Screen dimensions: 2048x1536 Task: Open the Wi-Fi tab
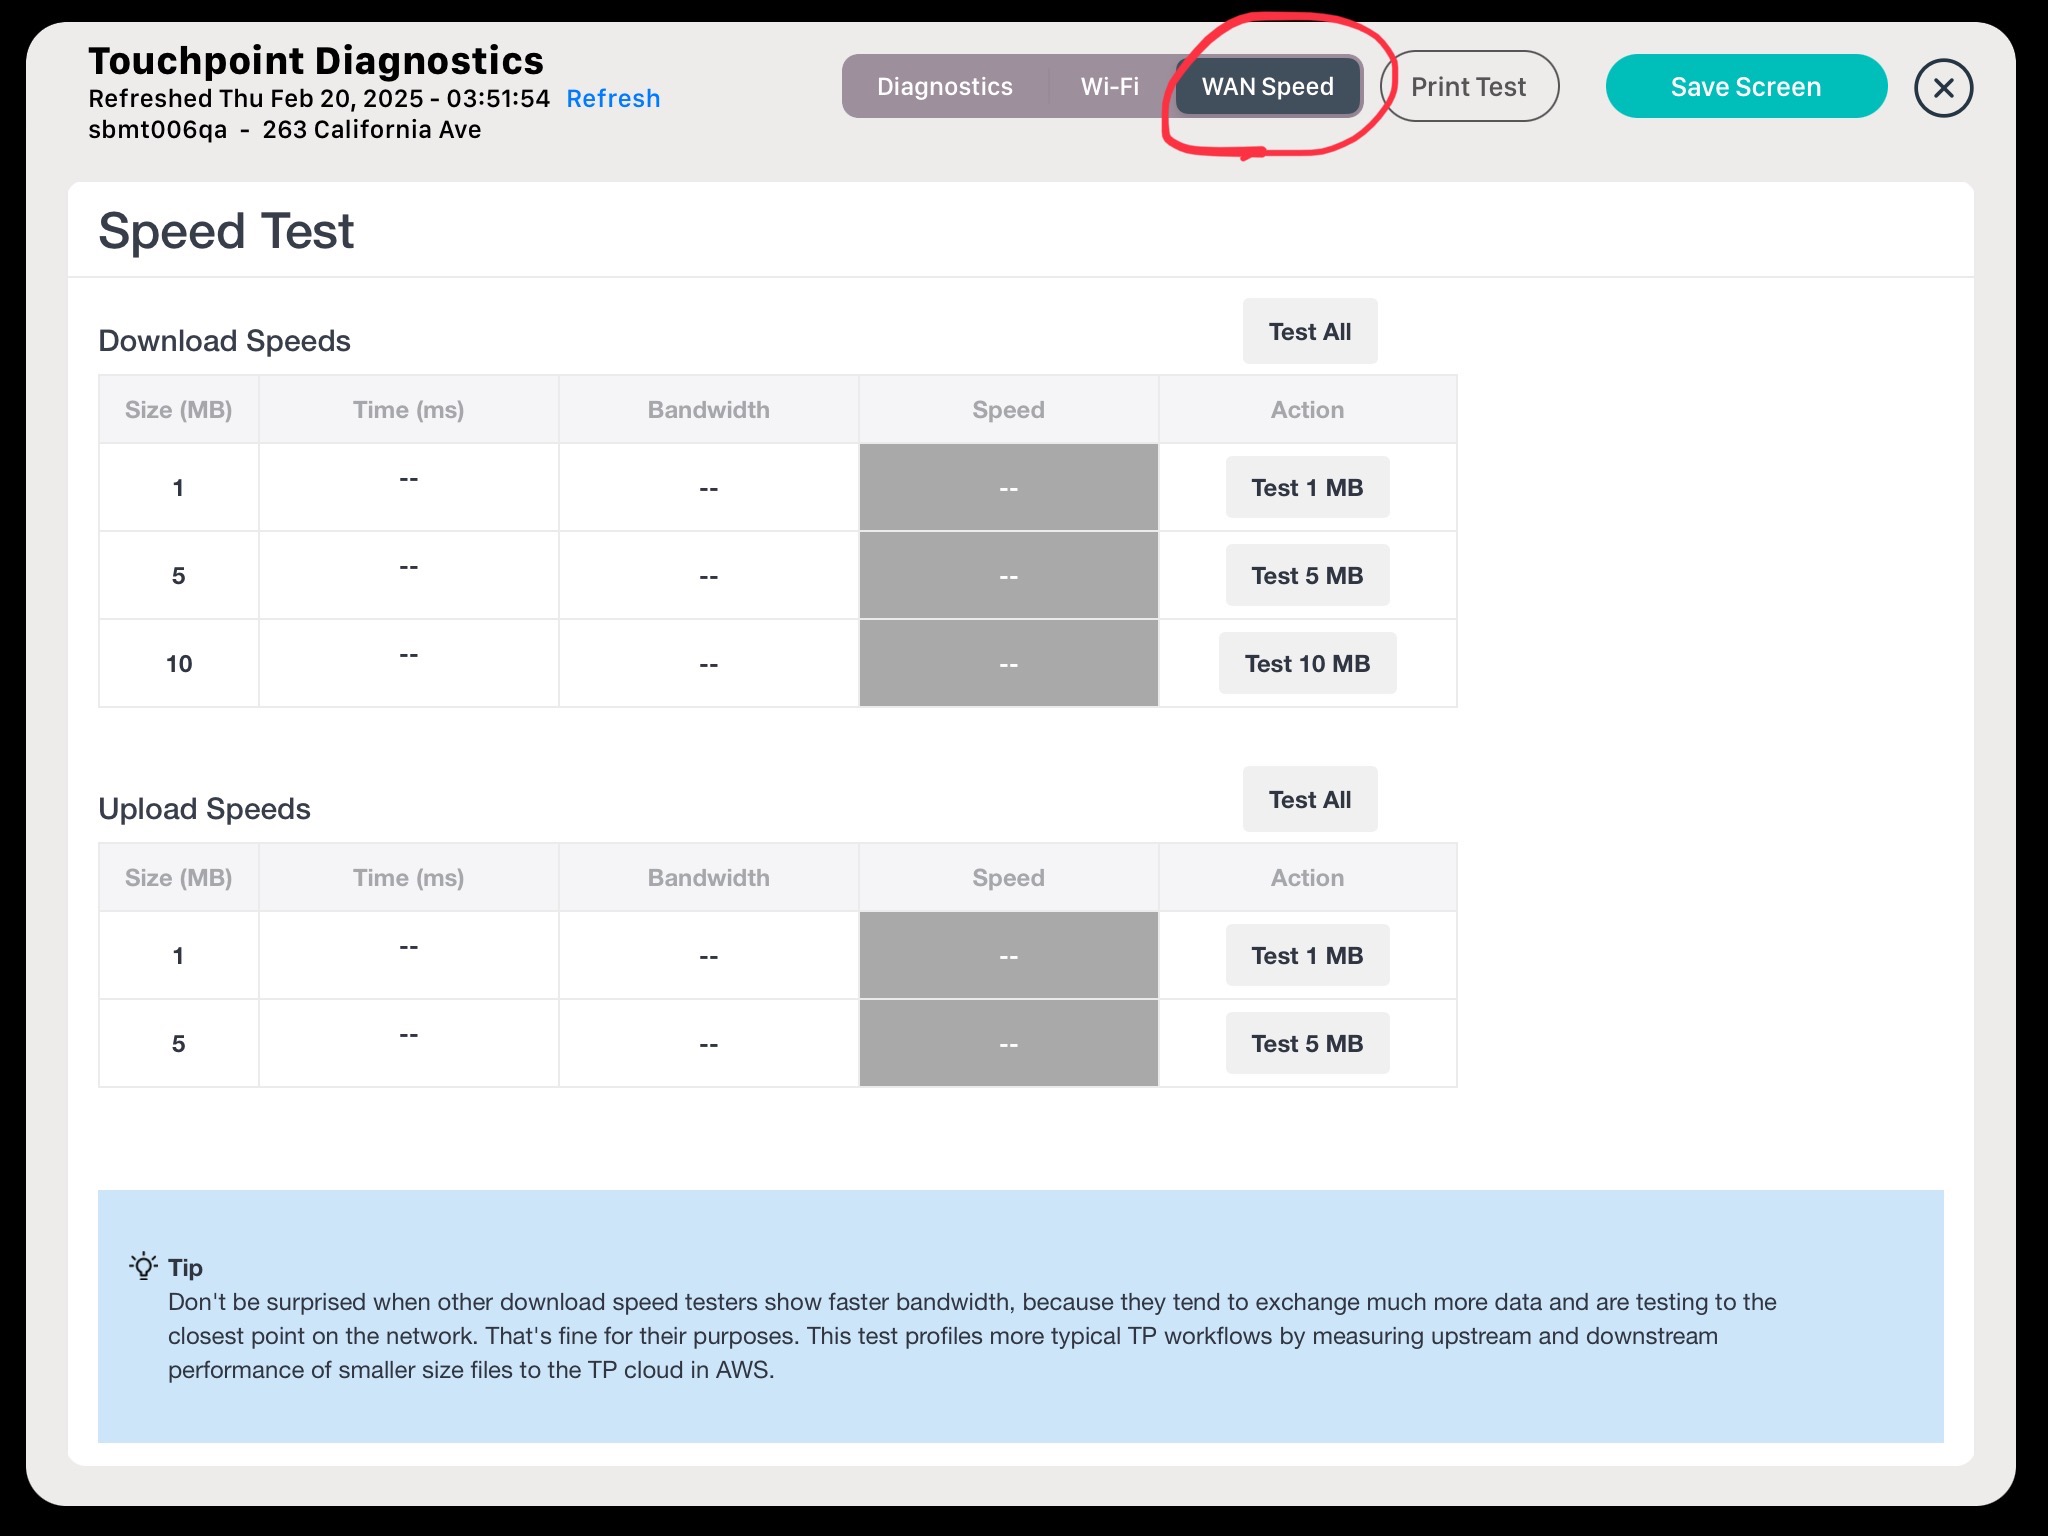coord(1109,87)
